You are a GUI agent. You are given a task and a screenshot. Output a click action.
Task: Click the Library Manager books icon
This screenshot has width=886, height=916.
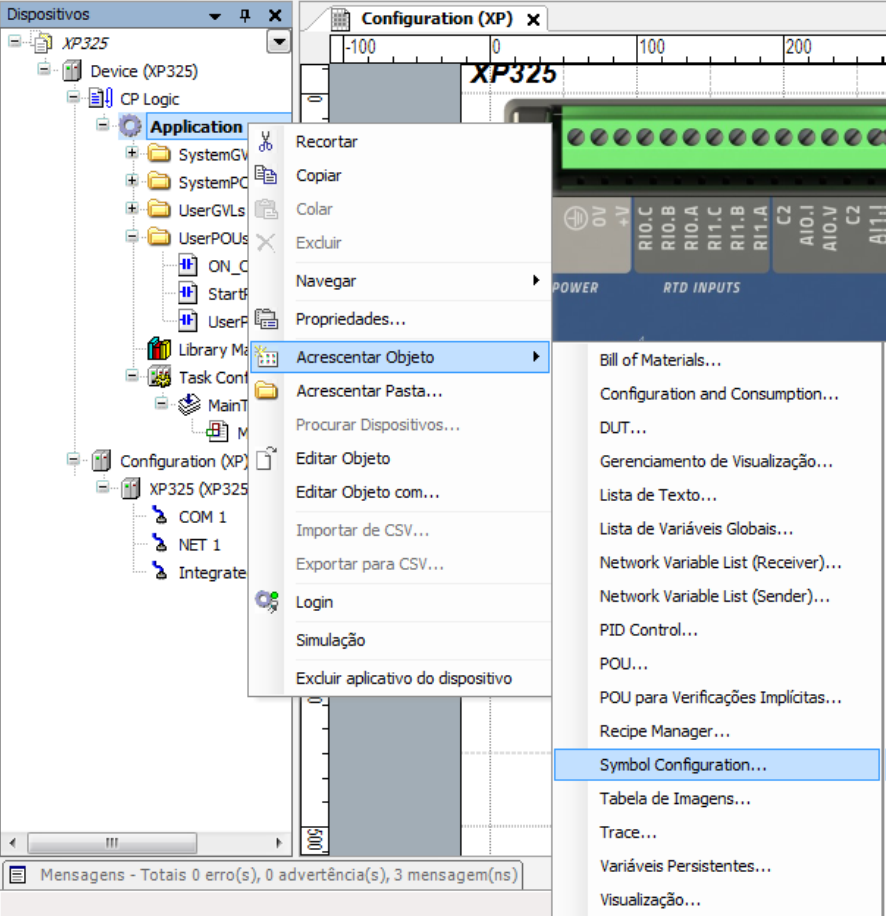coord(159,349)
